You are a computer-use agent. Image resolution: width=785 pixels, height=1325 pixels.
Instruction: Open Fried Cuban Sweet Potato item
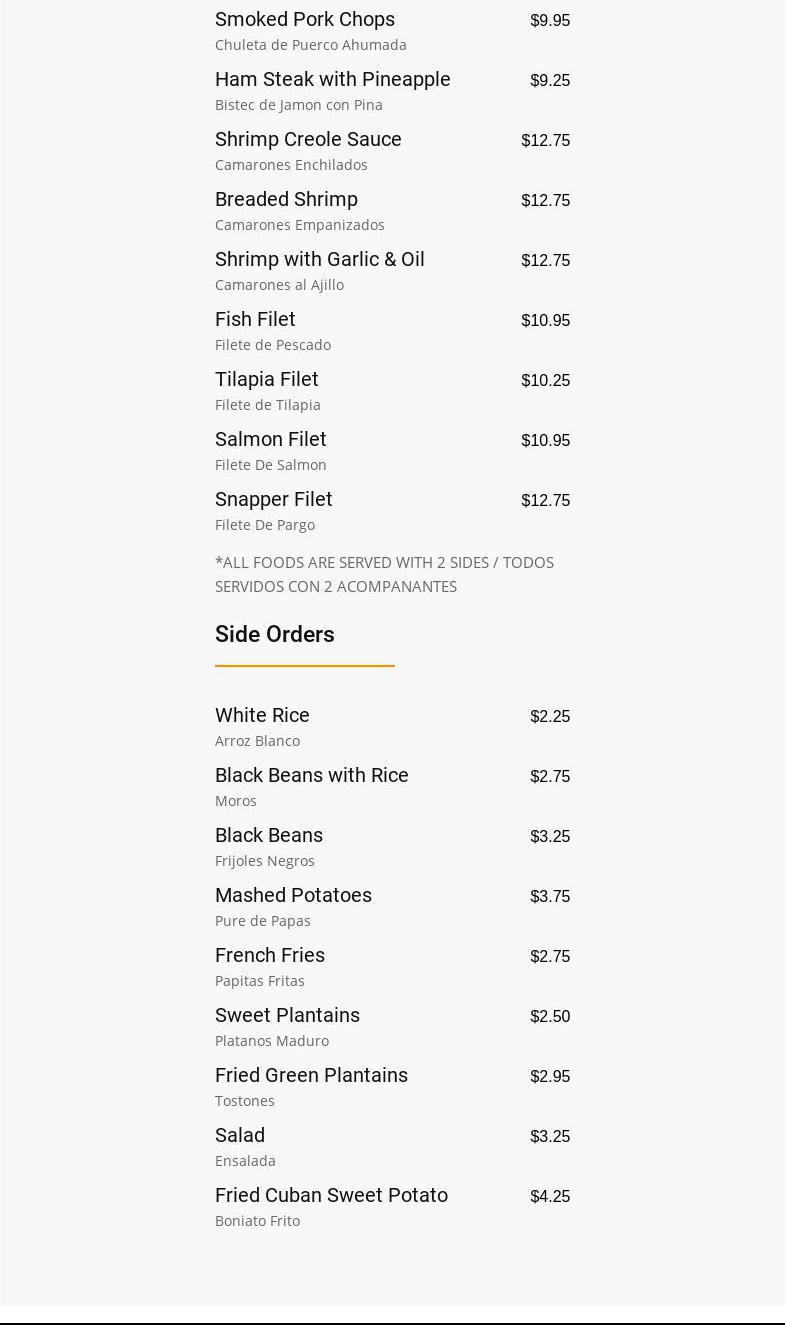[x=331, y=1196]
